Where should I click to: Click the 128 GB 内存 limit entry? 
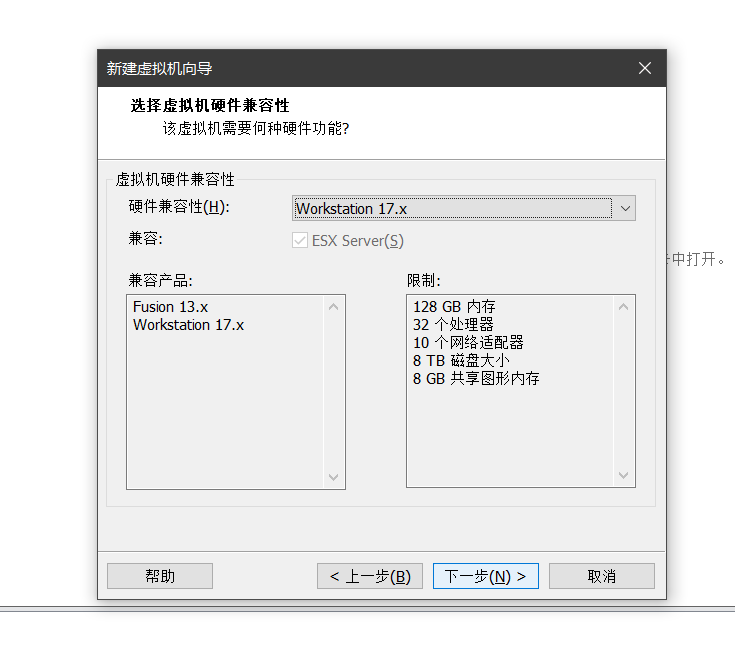tap(454, 307)
